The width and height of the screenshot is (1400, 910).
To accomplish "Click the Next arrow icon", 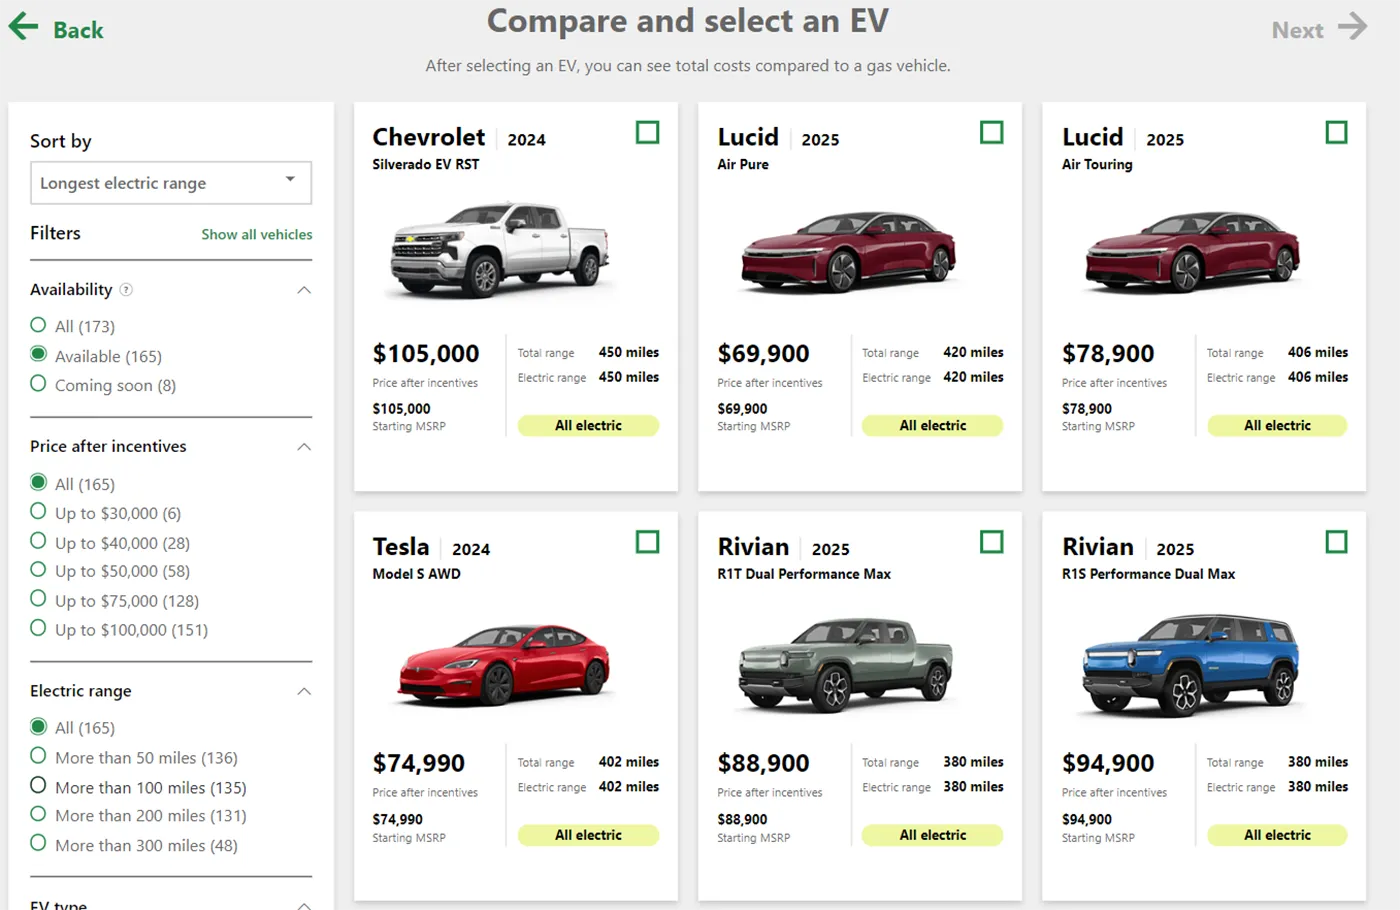I will click(1352, 27).
